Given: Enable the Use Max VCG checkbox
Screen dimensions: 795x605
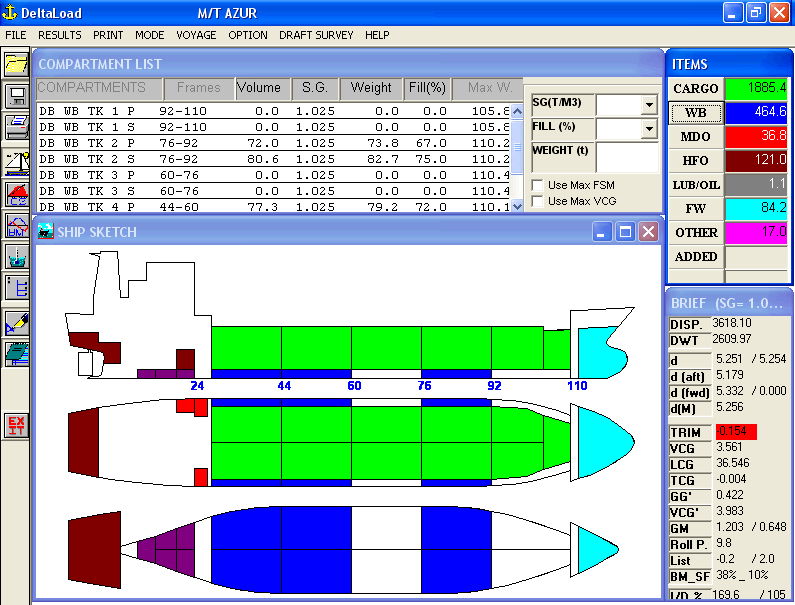Looking at the screenshot, I should click(537, 201).
